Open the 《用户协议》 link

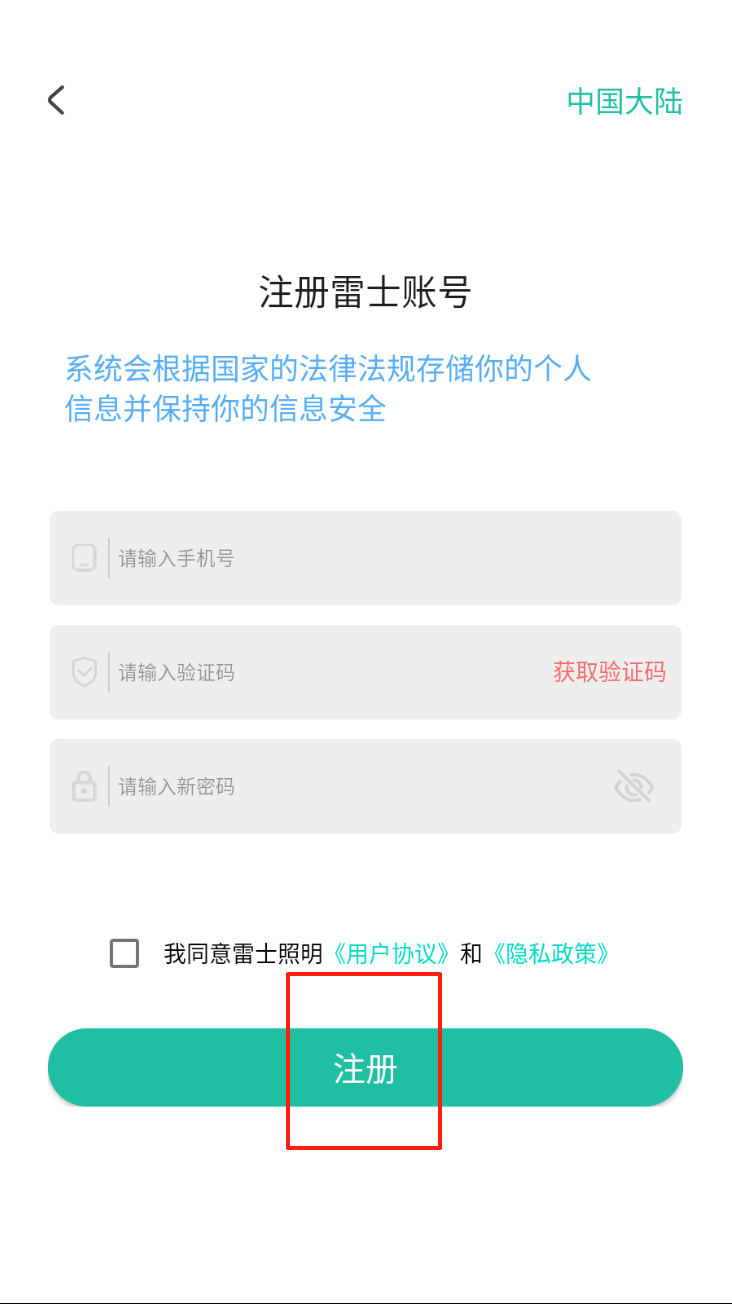pos(391,954)
